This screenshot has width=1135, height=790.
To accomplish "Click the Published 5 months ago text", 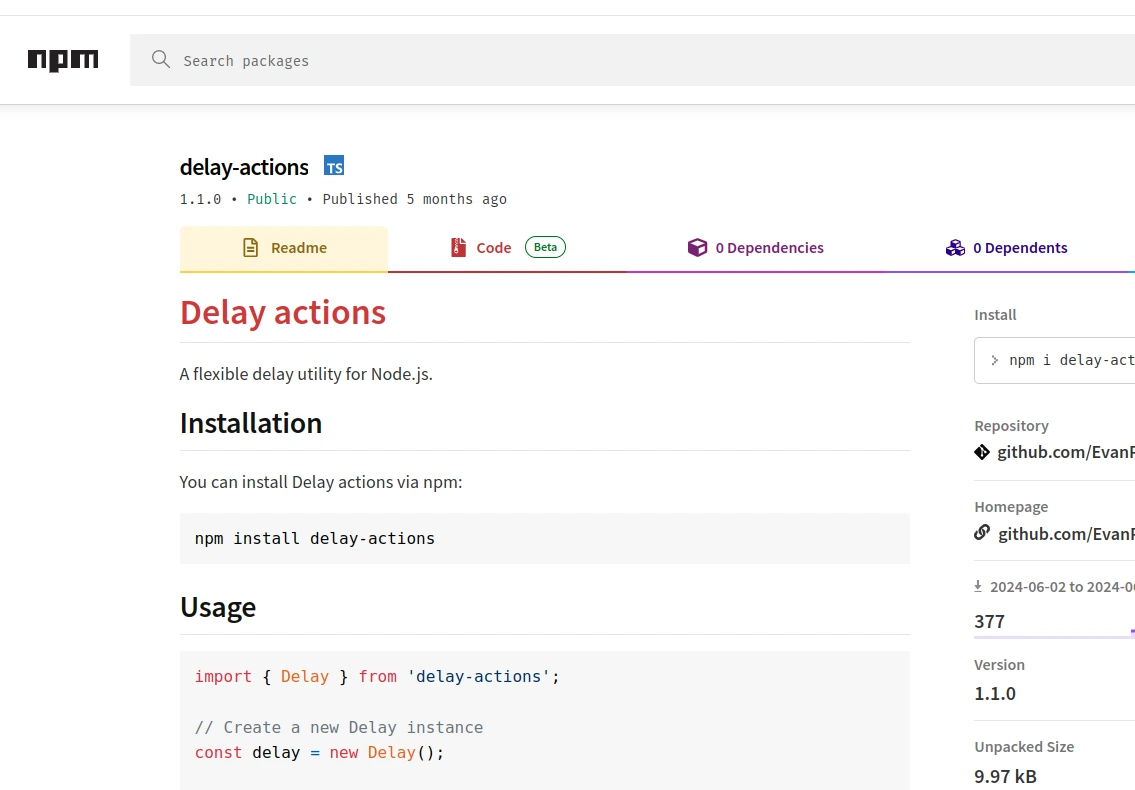I will coord(414,199).
